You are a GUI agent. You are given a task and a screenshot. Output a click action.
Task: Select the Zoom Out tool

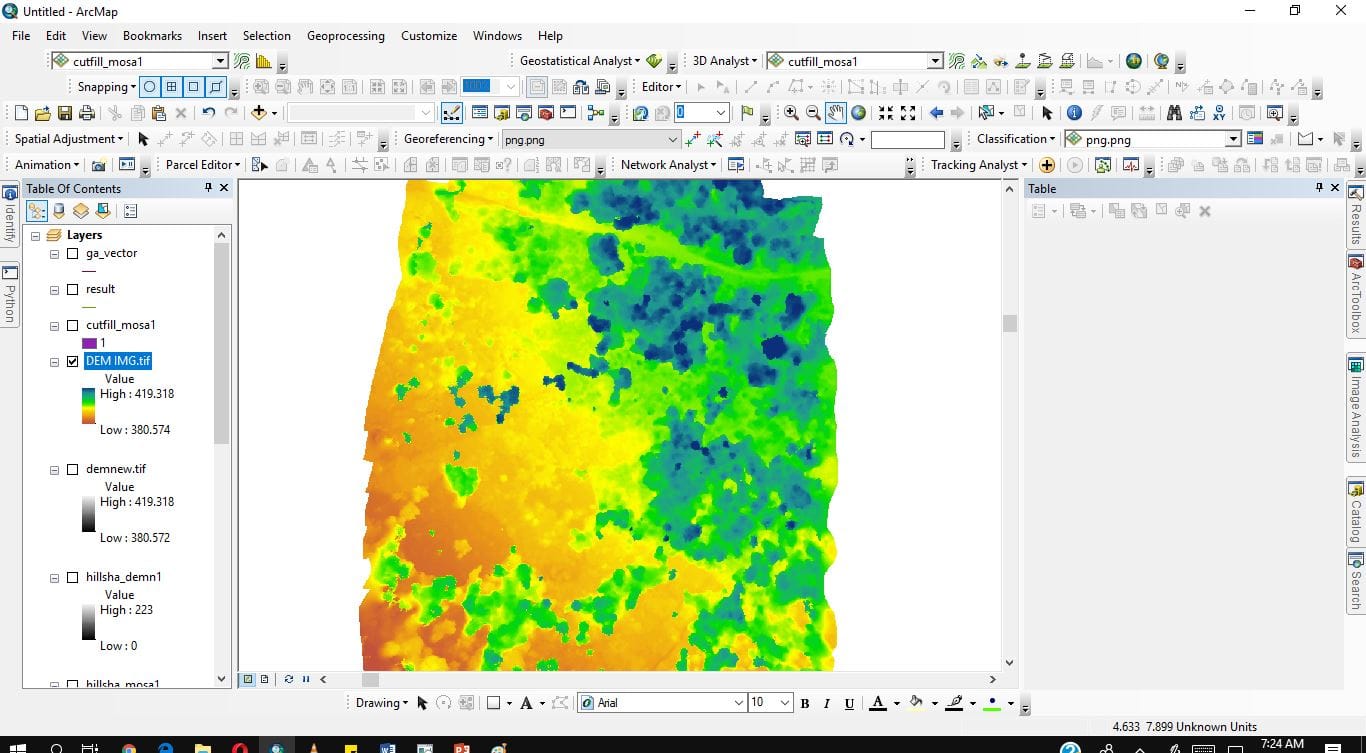coord(813,113)
